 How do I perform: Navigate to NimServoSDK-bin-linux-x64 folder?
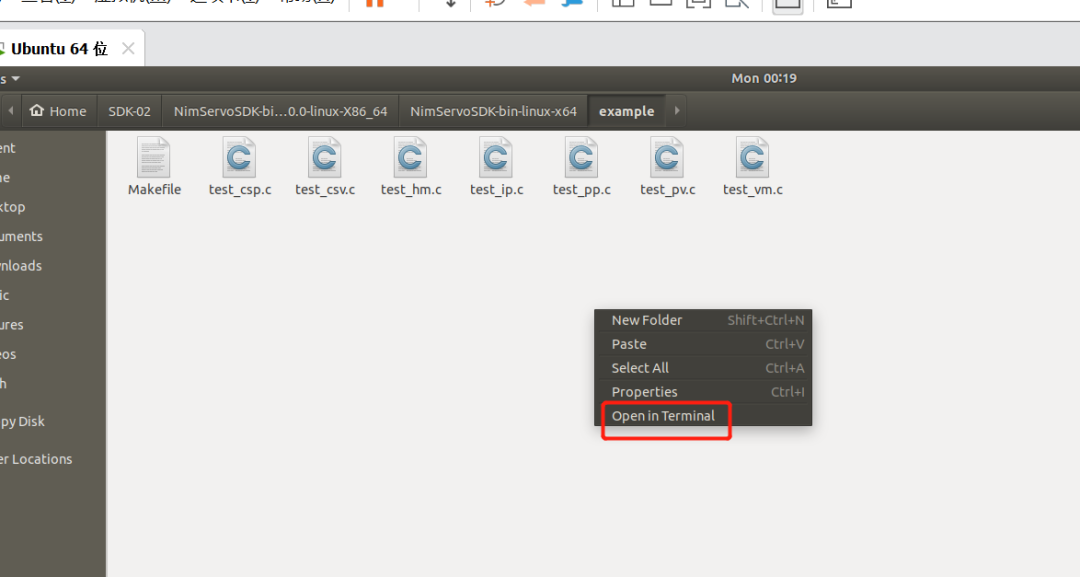pyautogui.click(x=493, y=111)
